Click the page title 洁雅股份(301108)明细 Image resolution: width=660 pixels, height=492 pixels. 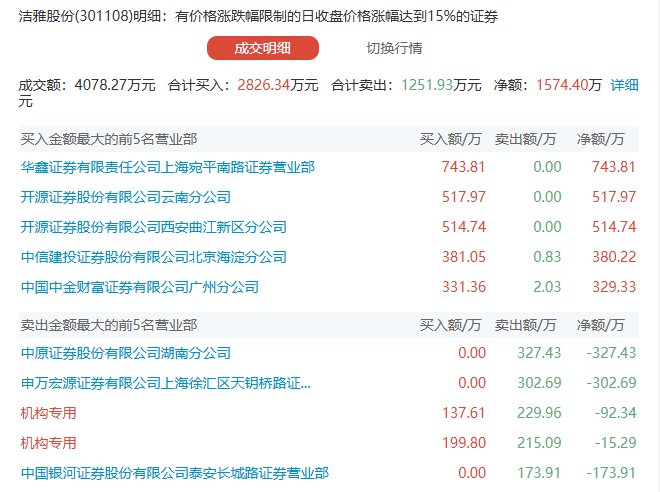click(89, 16)
